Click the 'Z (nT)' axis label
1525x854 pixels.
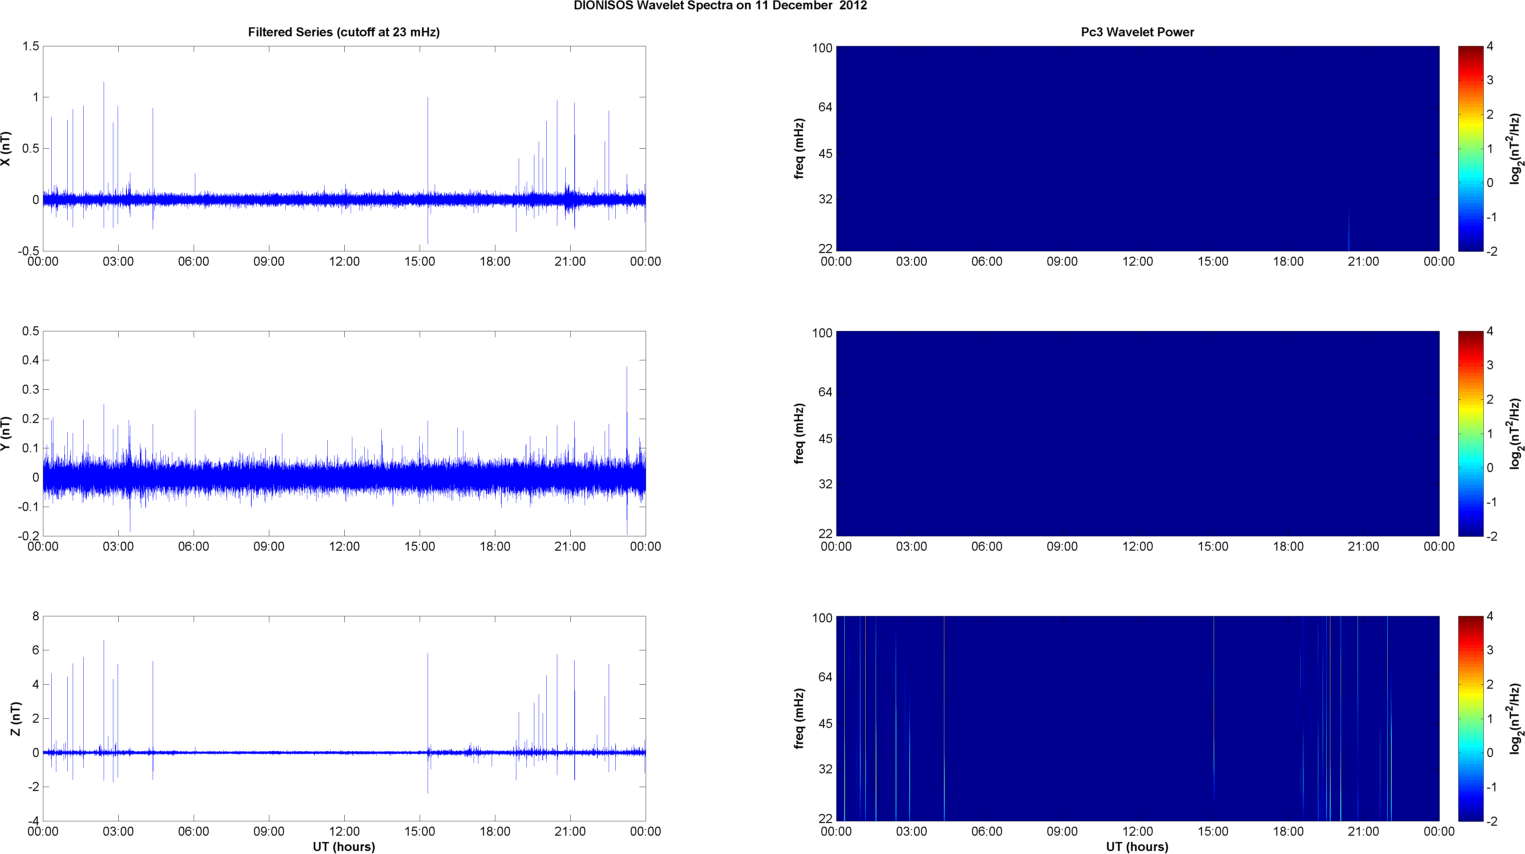click(x=15, y=719)
